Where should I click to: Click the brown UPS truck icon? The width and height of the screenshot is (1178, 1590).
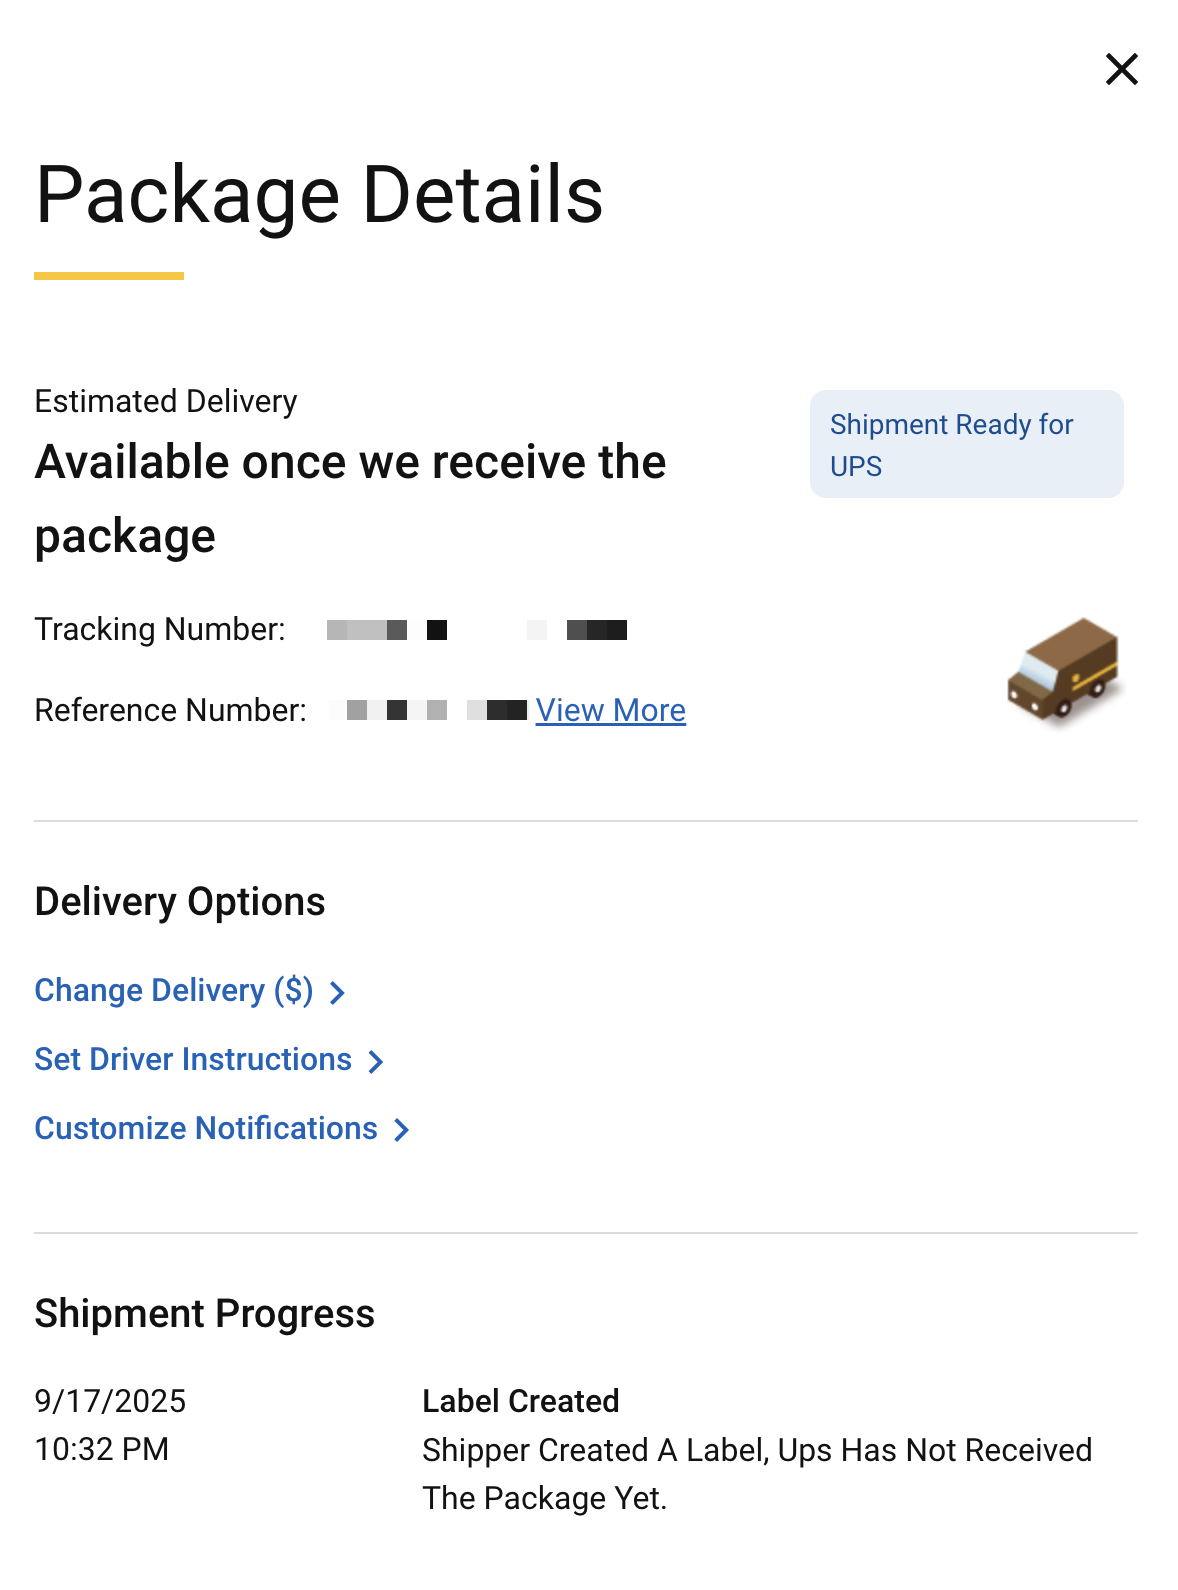(x=1062, y=668)
